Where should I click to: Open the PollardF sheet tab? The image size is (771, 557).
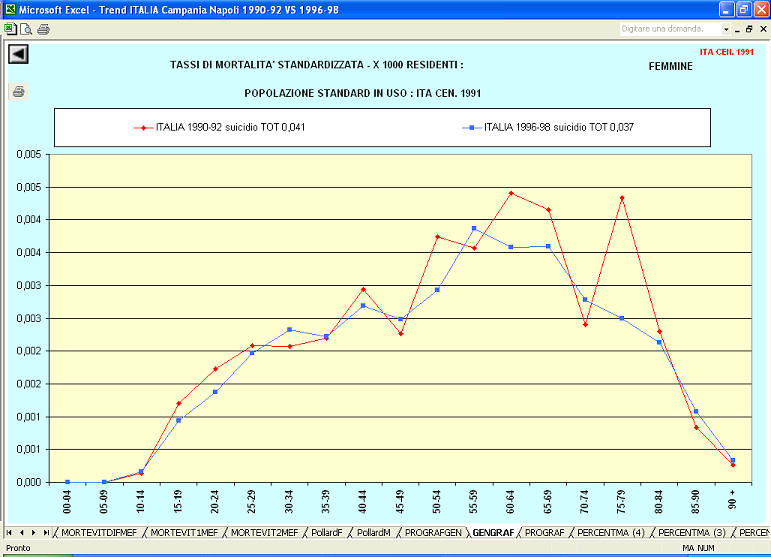click(326, 532)
